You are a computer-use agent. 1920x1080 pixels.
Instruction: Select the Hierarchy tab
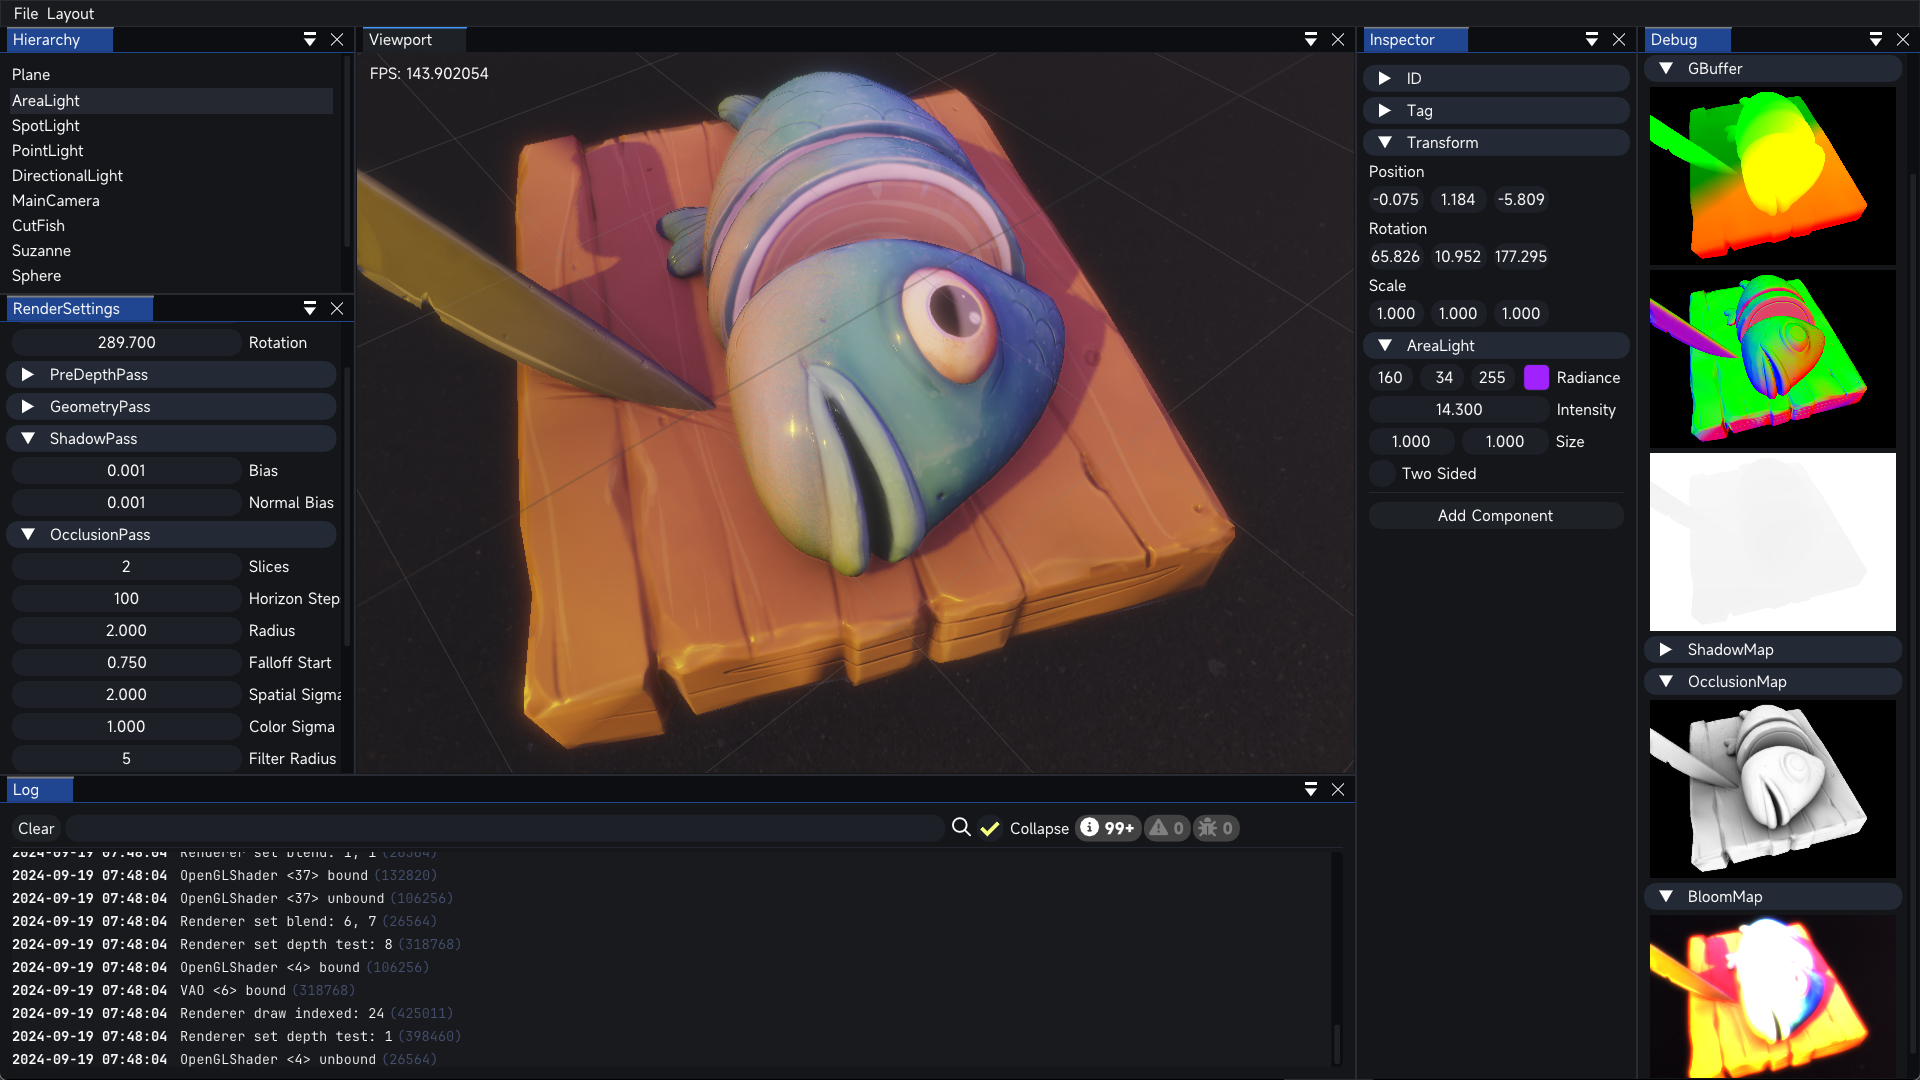(x=59, y=40)
